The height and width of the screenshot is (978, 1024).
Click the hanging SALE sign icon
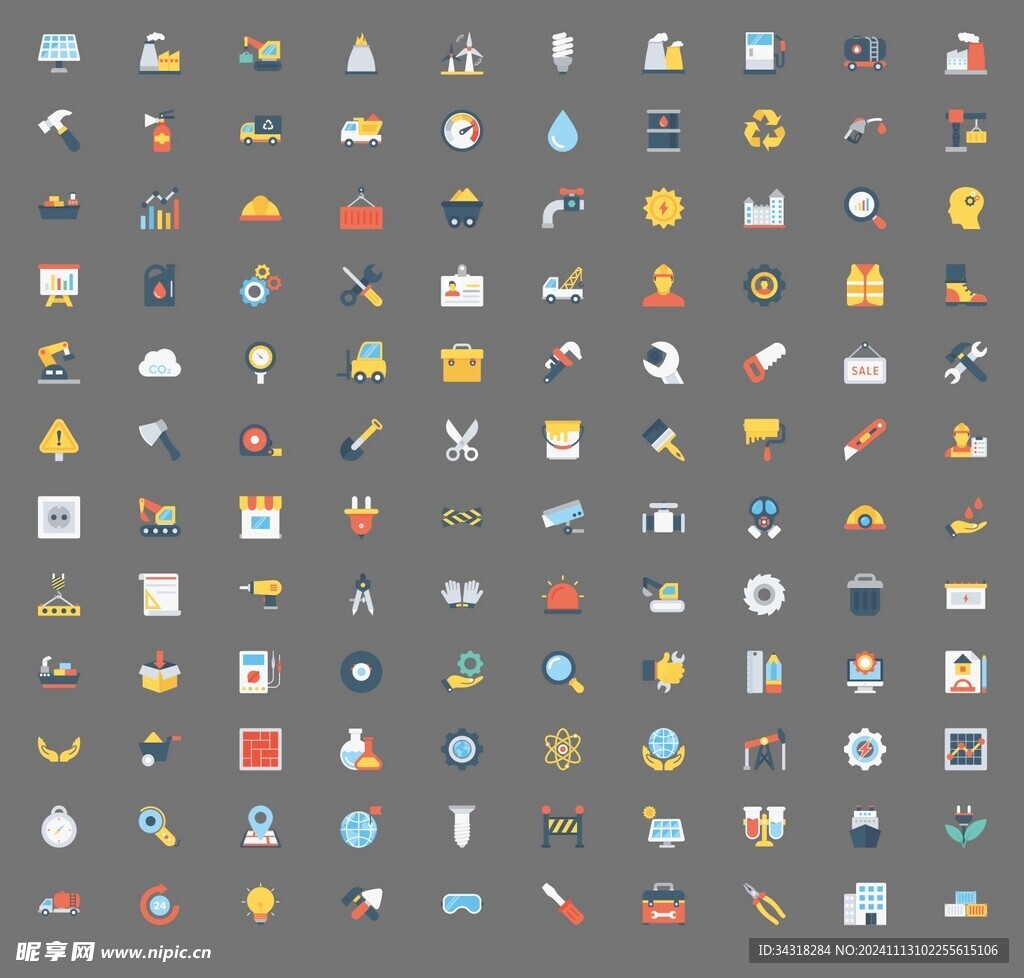tap(864, 364)
